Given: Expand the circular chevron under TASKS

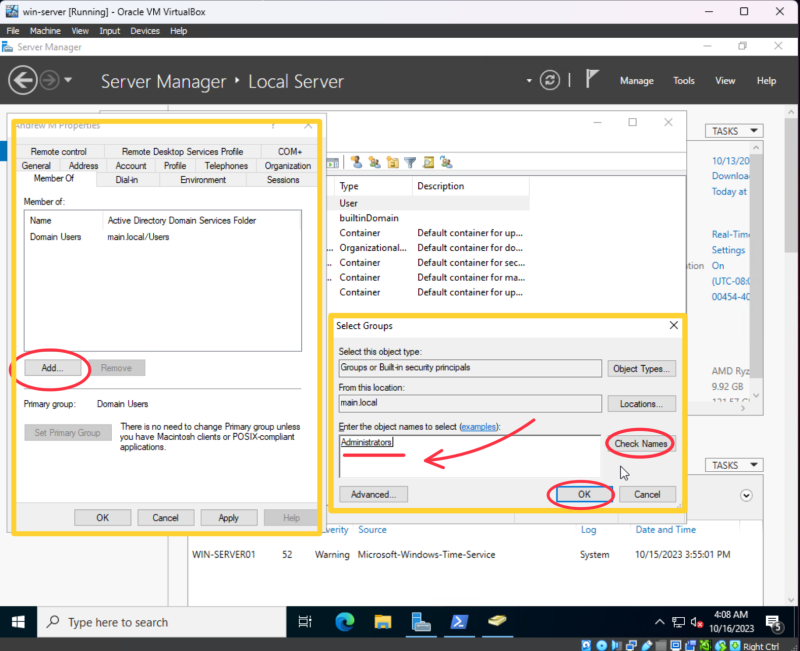Looking at the screenshot, I should (x=745, y=495).
